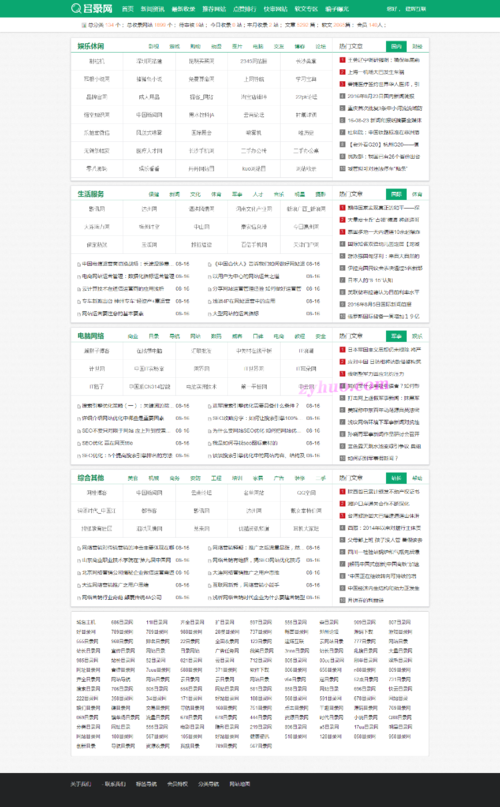
Task: Open the 生活服务 category heading
Action: (x=91, y=194)
